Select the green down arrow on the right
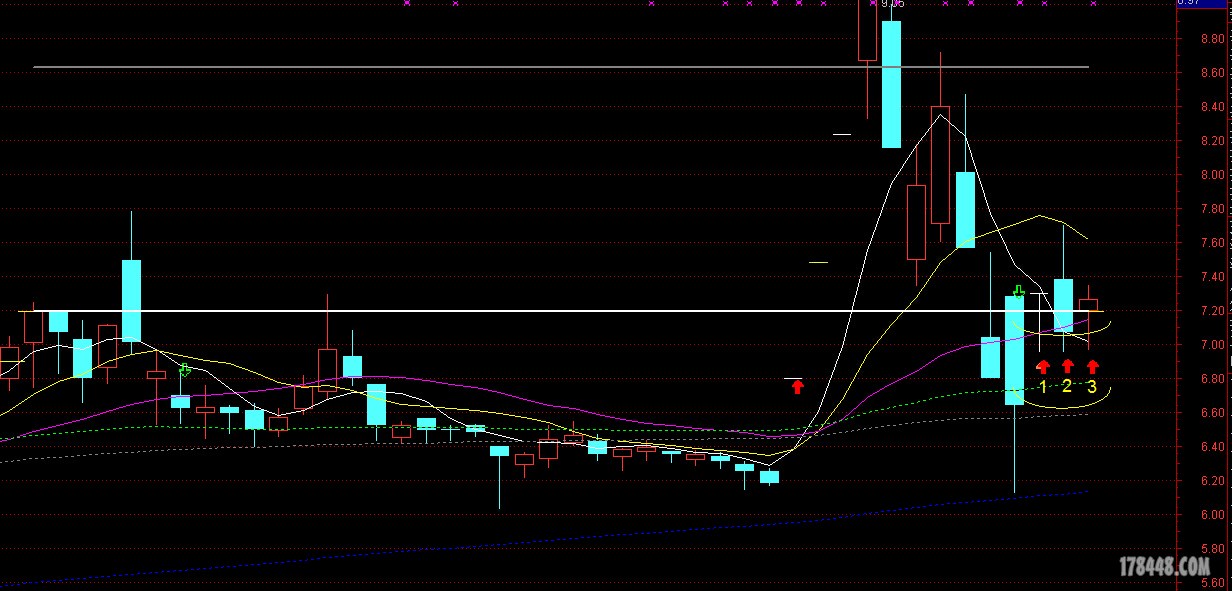1232x591 pixels. click(x=1018, y=292)
